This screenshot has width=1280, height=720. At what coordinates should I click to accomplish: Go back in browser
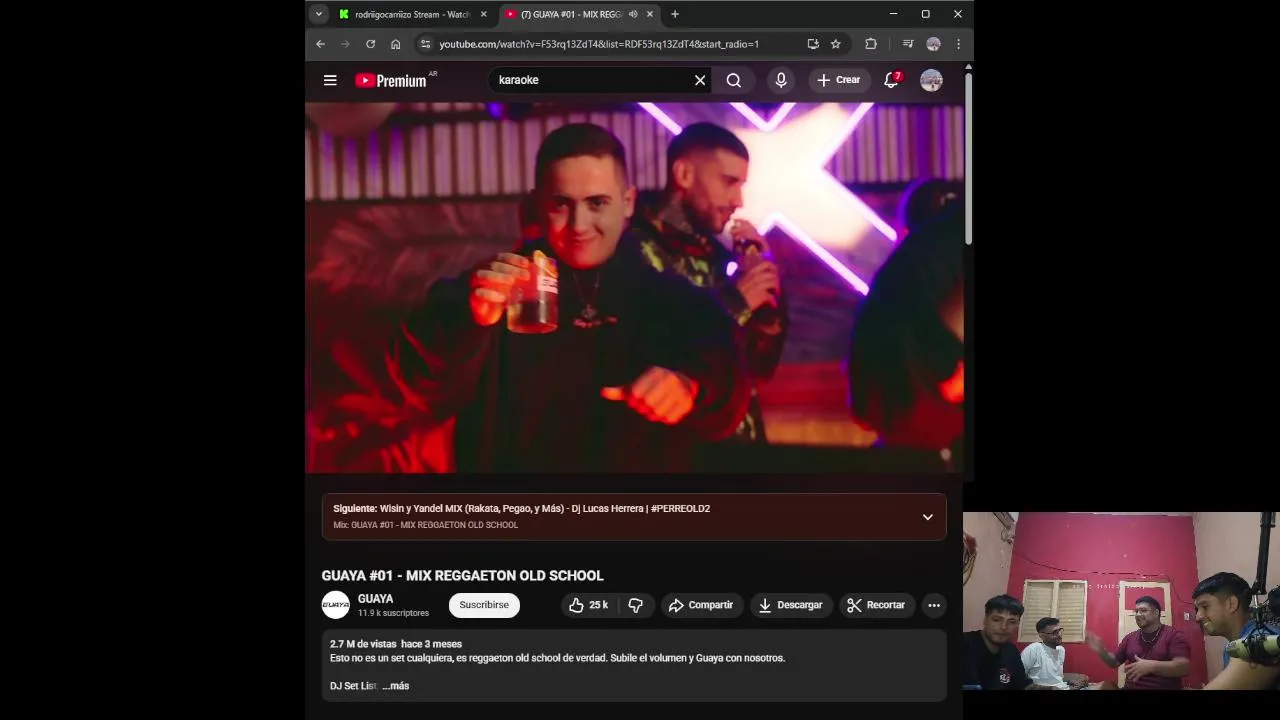click(x=320, y=44)
